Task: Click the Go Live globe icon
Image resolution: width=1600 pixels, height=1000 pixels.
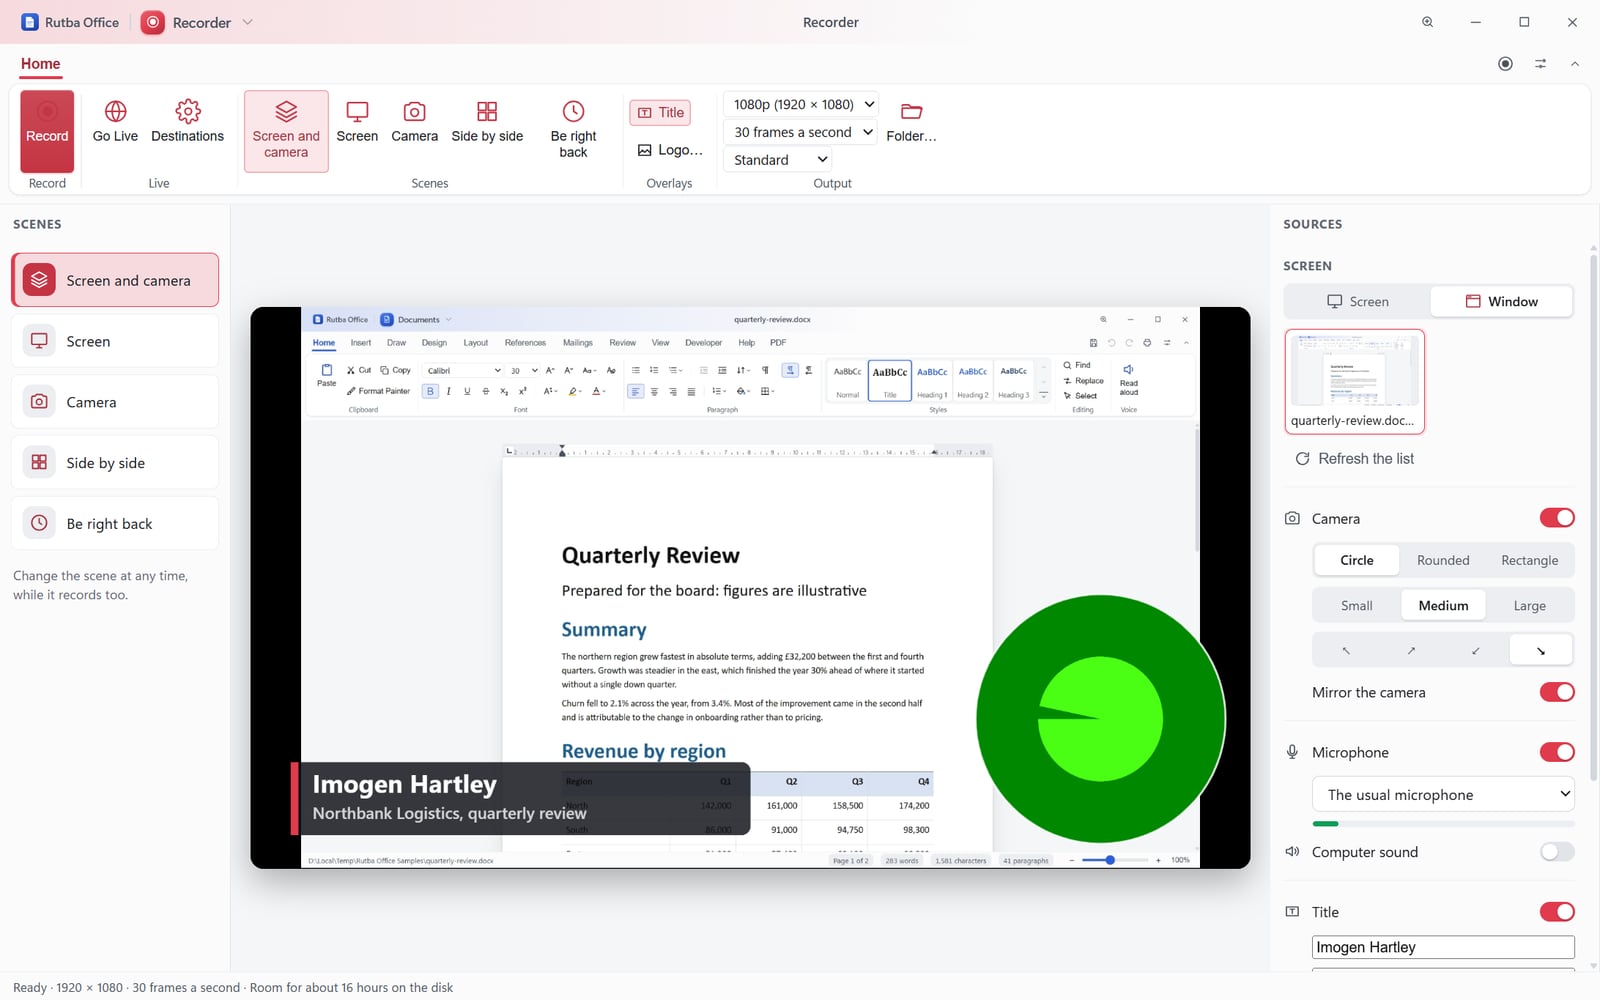Action: pyautogui.click(x=115, y=111)
